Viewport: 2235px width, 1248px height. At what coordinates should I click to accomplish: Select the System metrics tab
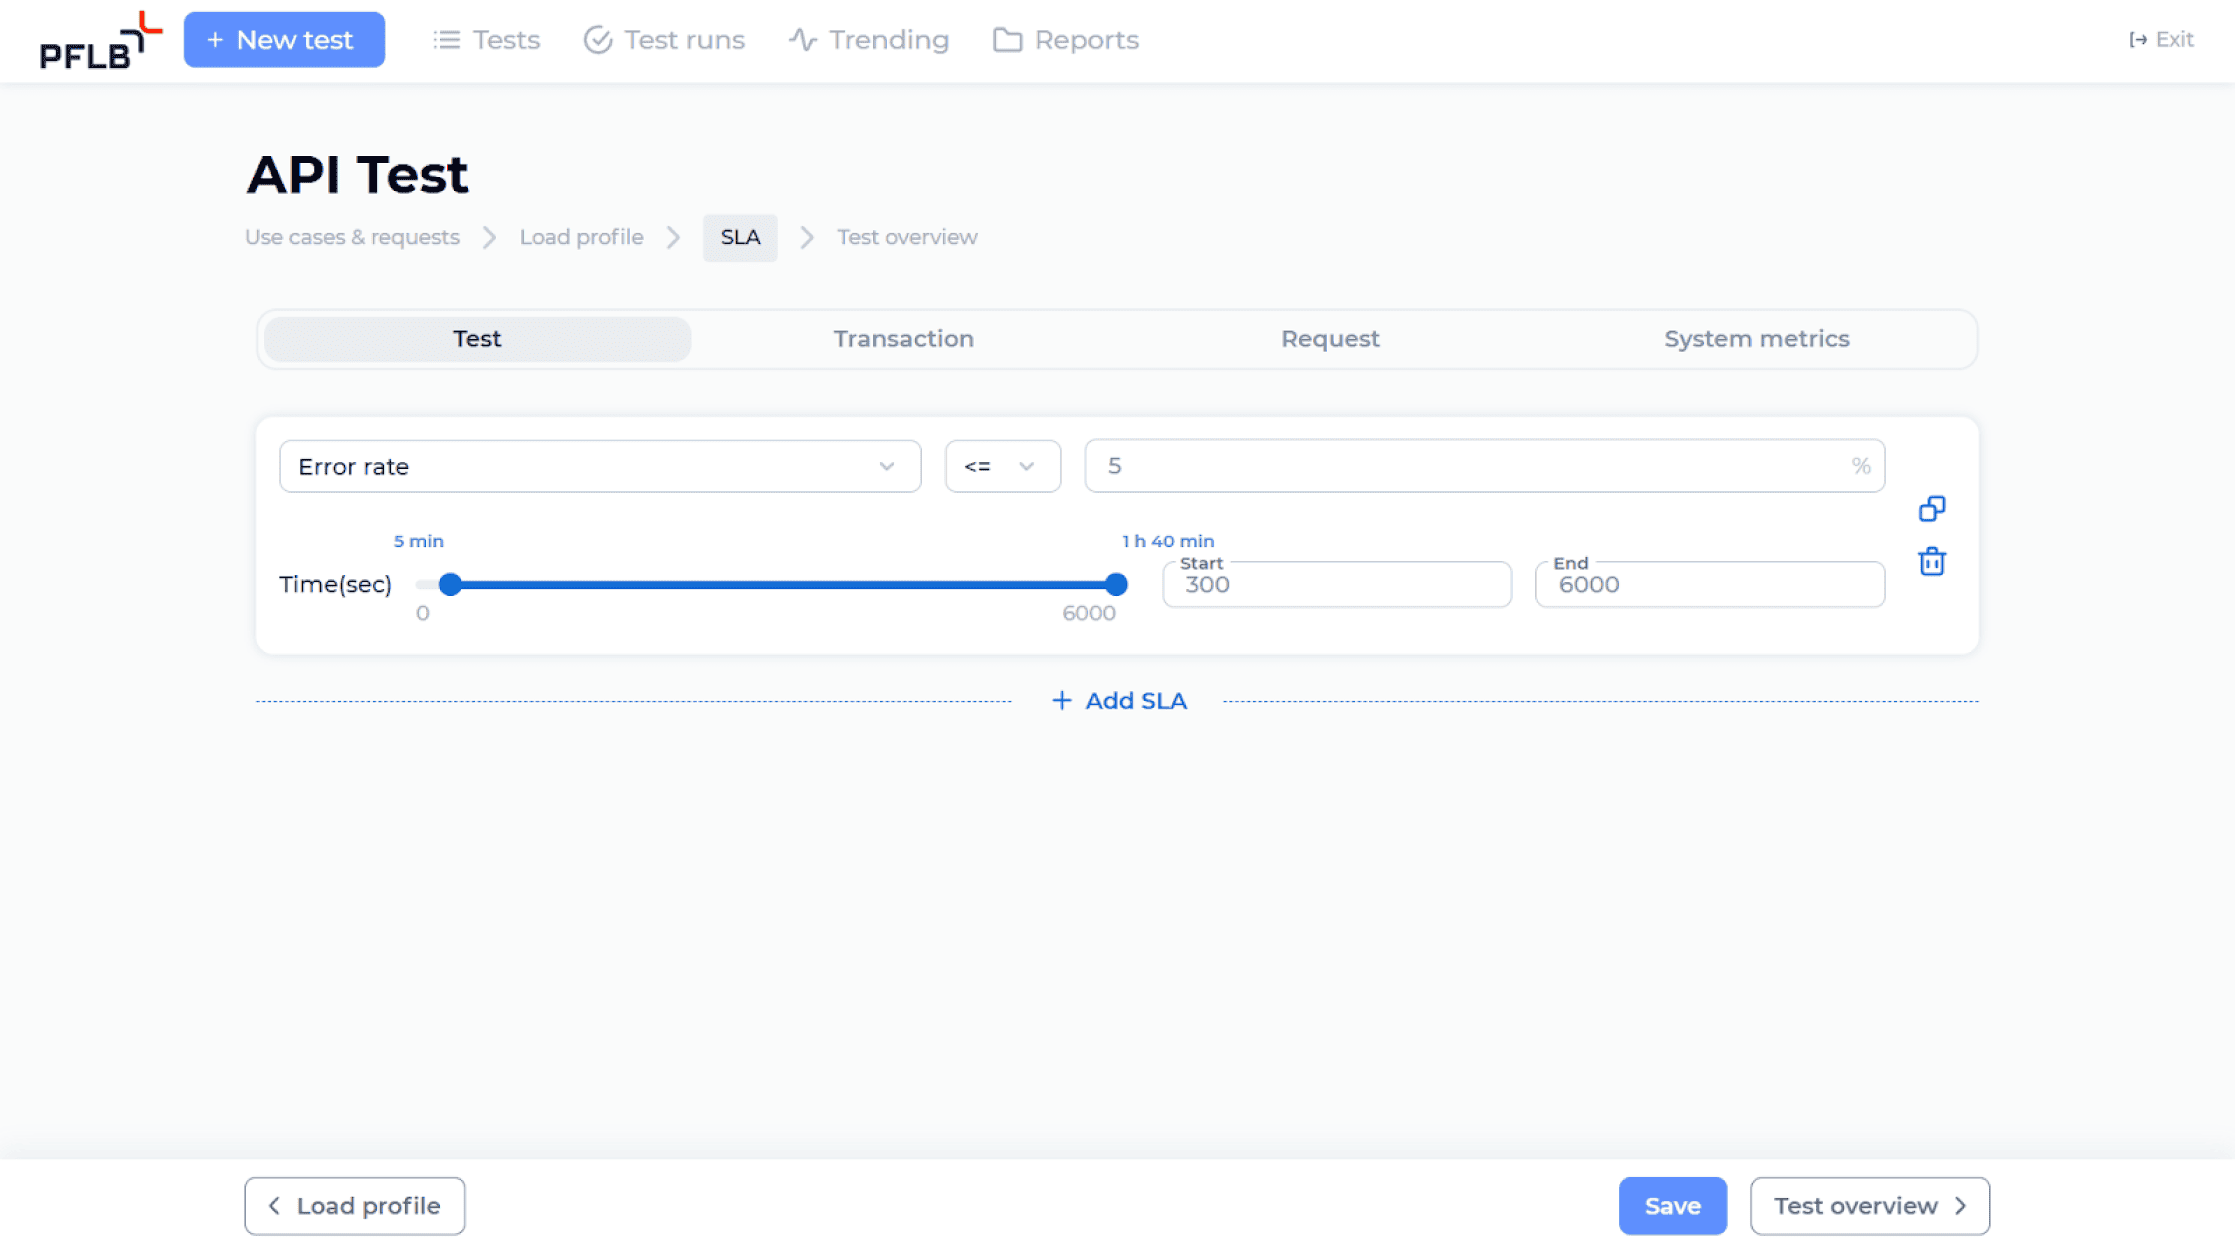tap(1756, 338)
